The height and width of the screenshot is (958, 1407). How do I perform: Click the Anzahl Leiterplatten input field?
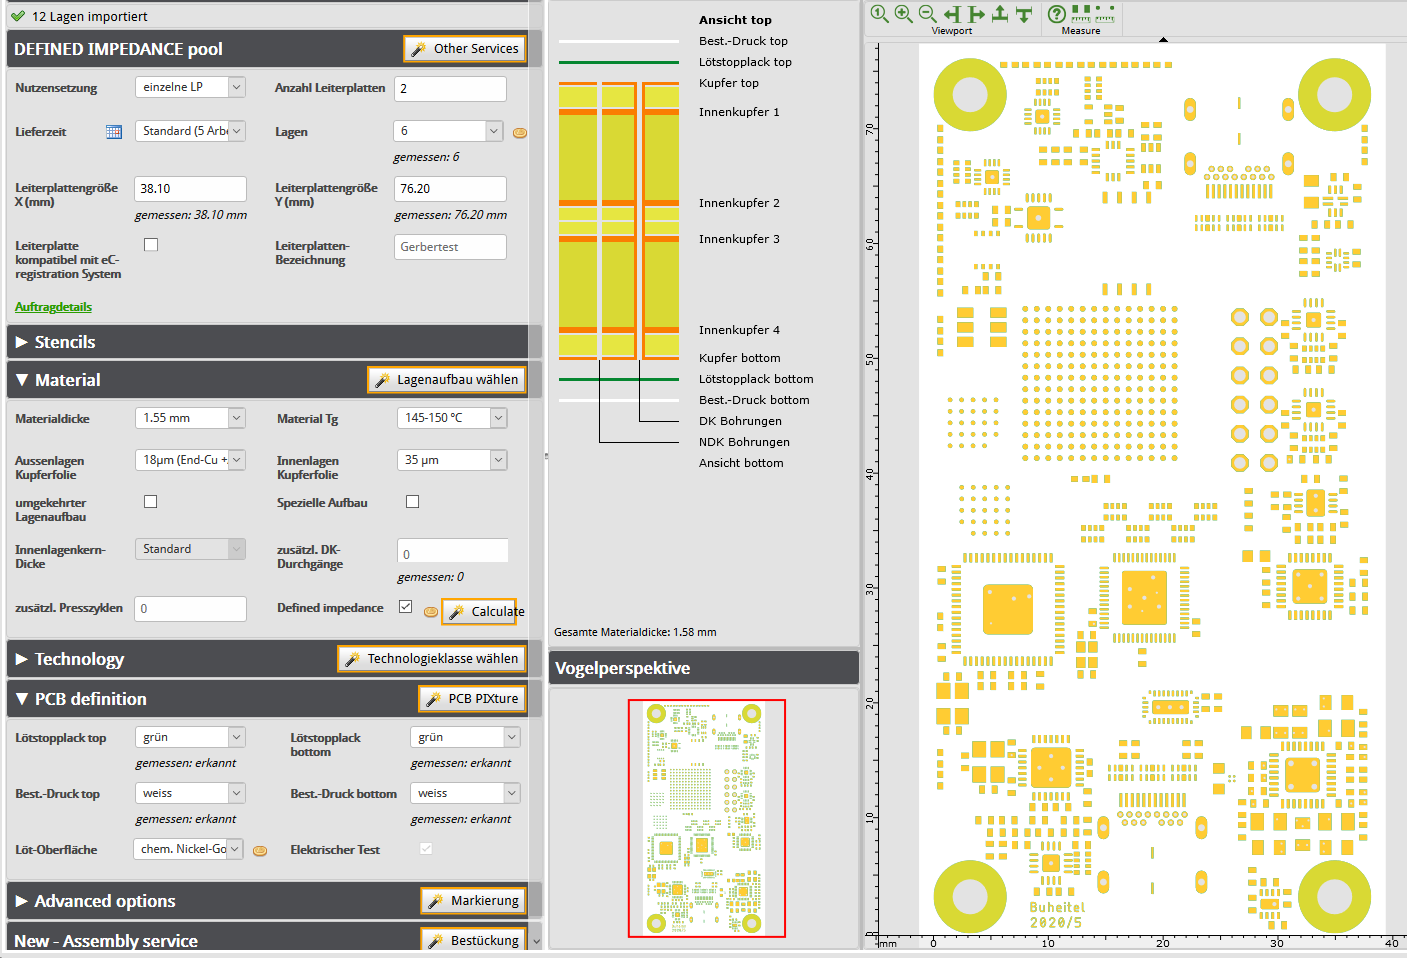click(450, 88)
